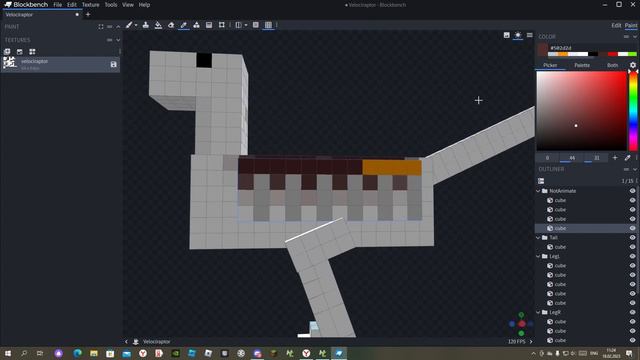Image resolution: width=640 pixels, height=360 pixels.
Task: Collapse the Tail group
Action: (x=538, y=238)
